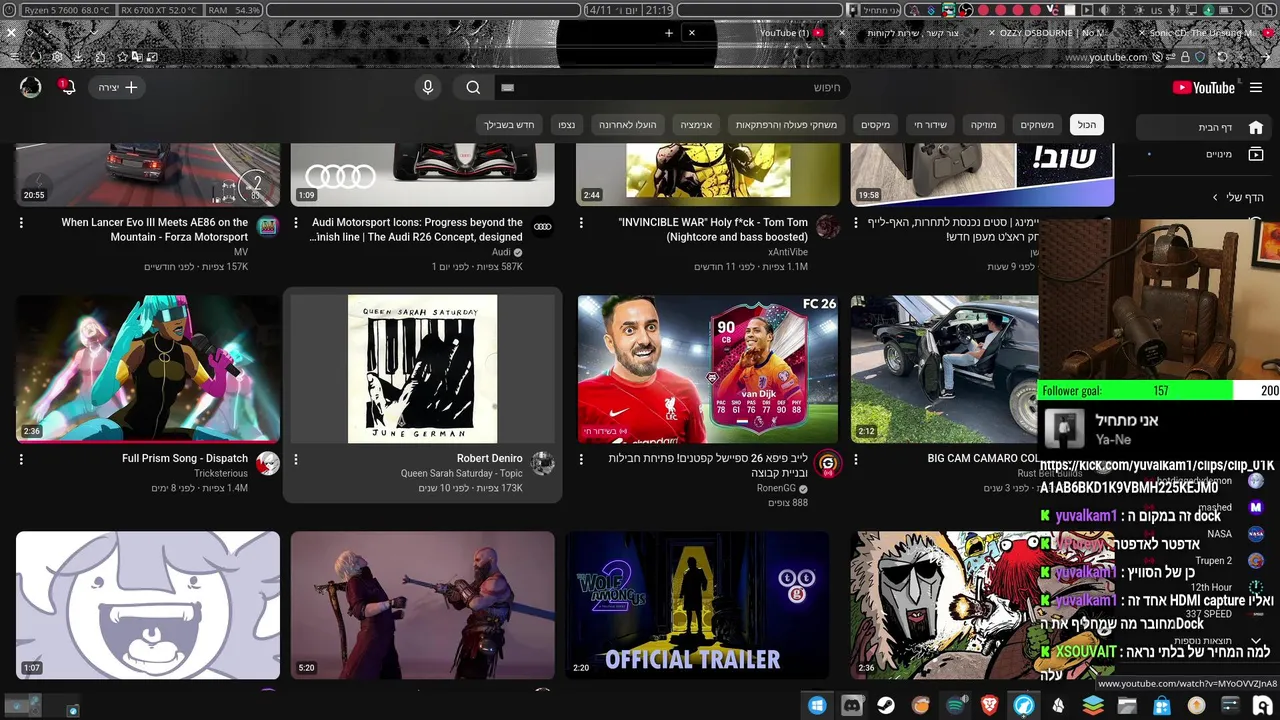This screenshot has width=1280, height=720.
Task: Select the אנימציה filter chip
Action: coord(696,125)
